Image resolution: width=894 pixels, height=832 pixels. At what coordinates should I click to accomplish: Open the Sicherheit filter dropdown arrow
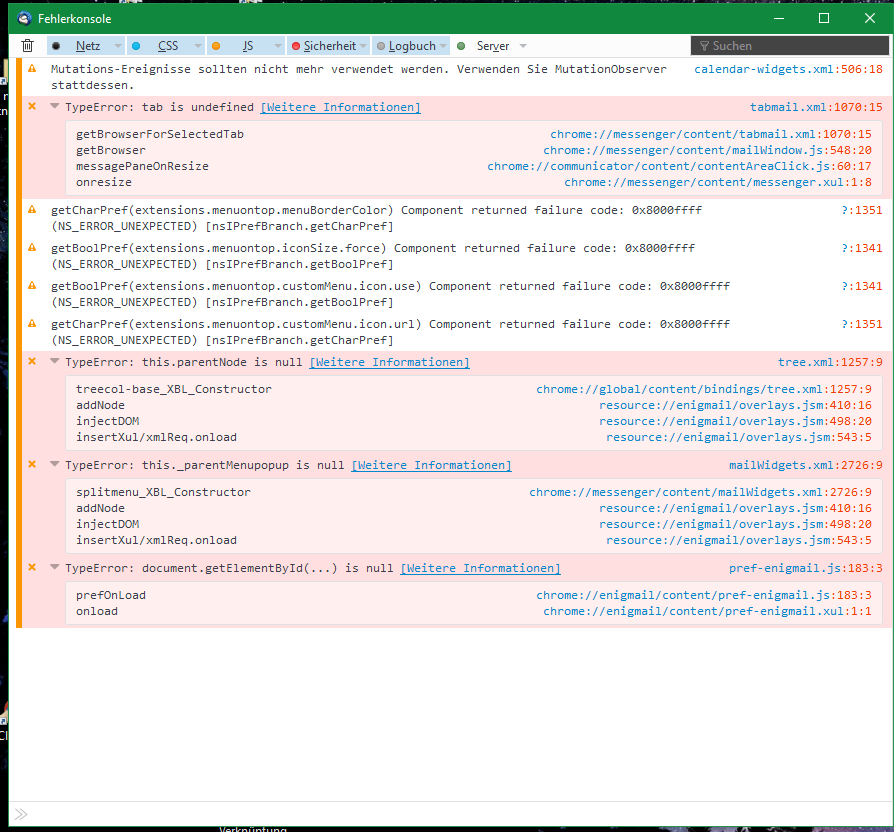coord(363,46)
